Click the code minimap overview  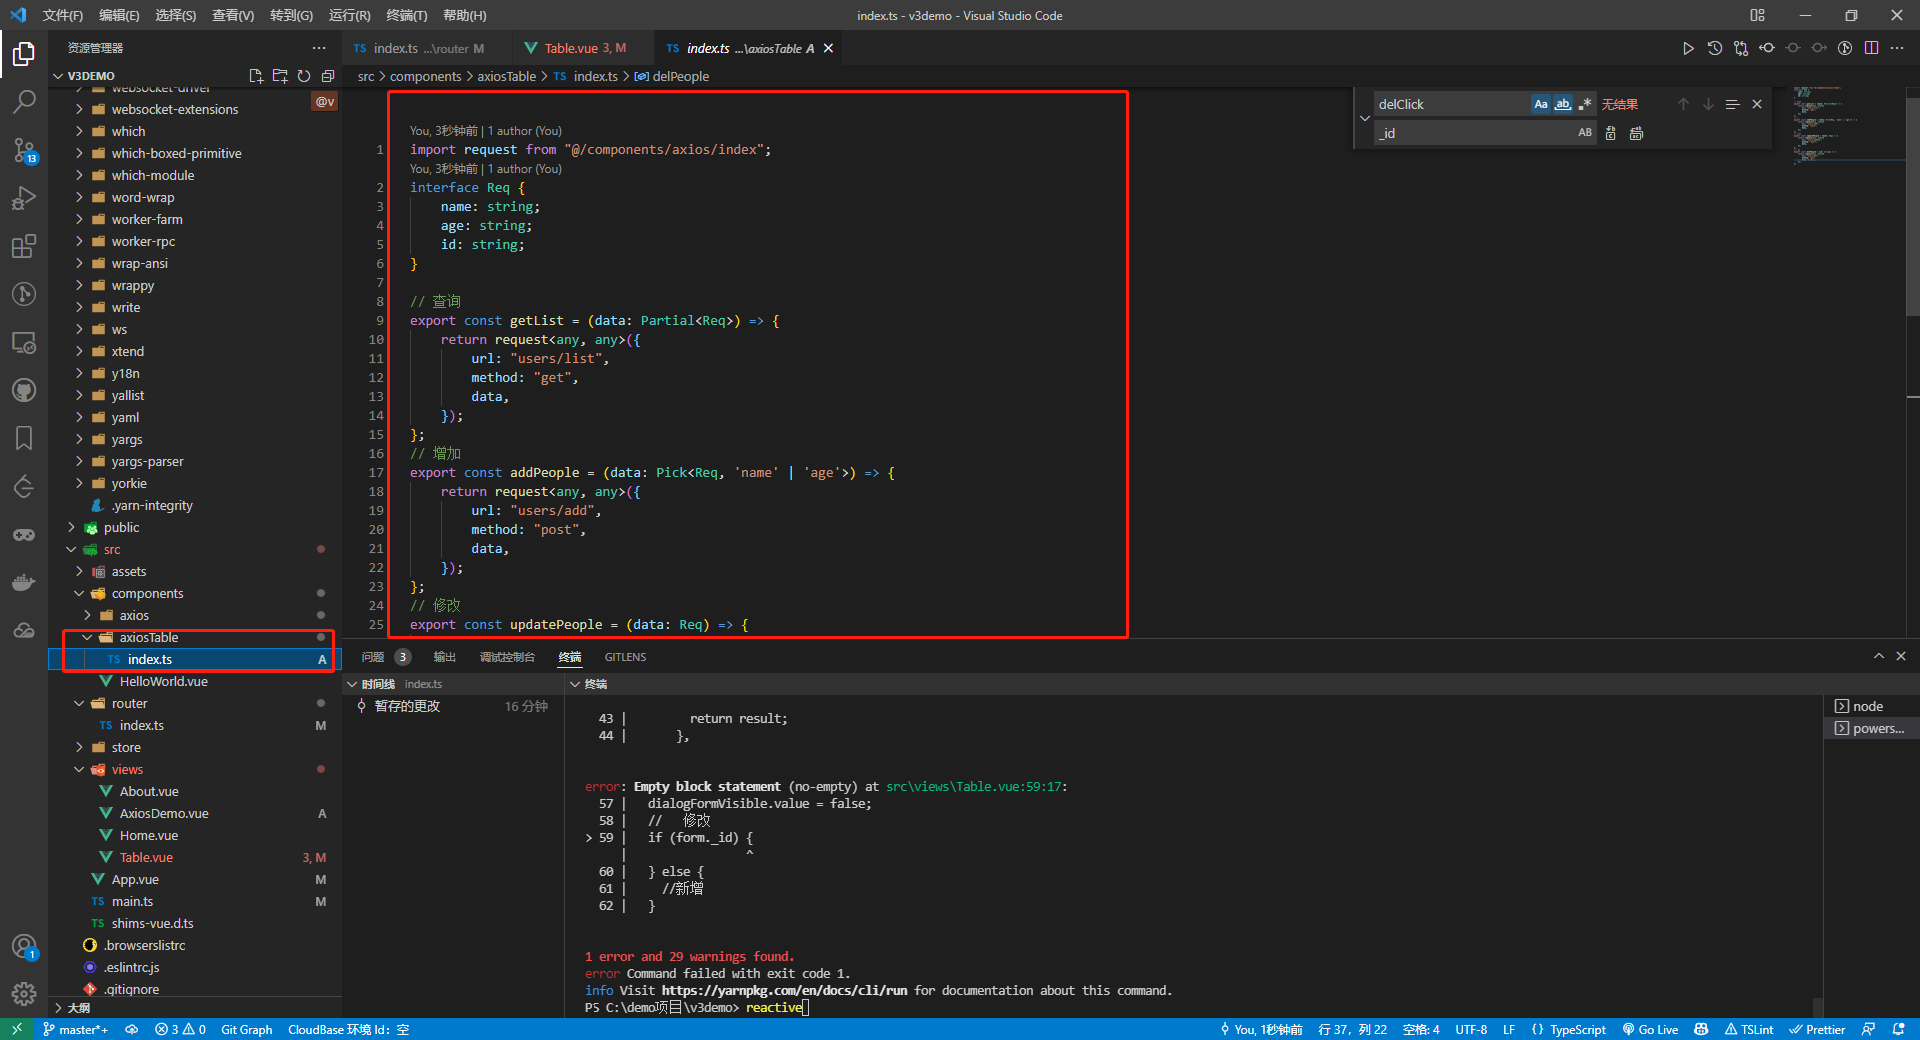click(1849, 125)
